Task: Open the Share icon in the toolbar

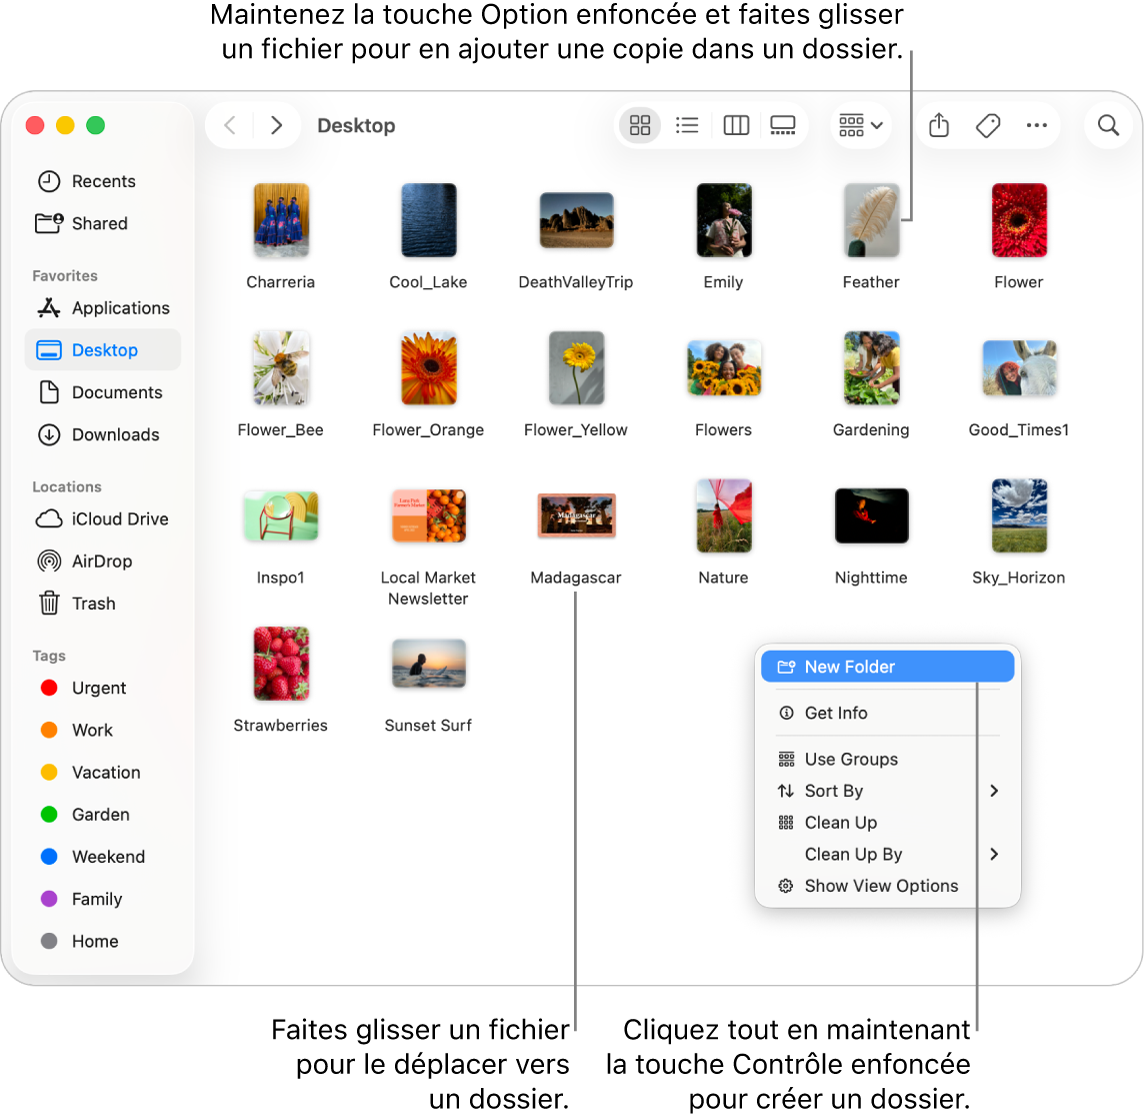Action: pos(938,125)
